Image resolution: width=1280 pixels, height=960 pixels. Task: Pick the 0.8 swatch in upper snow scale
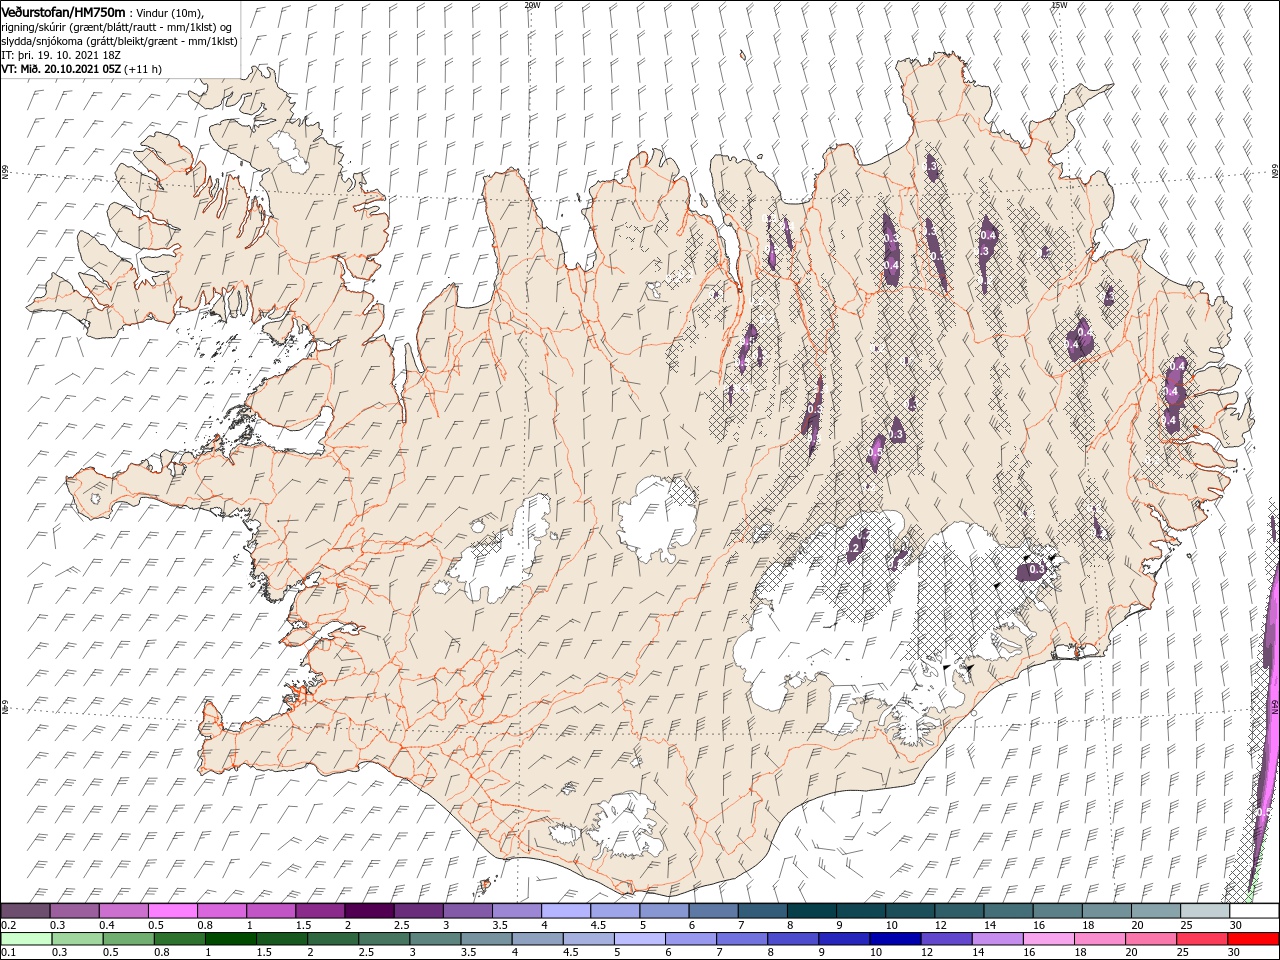point(221,911)
